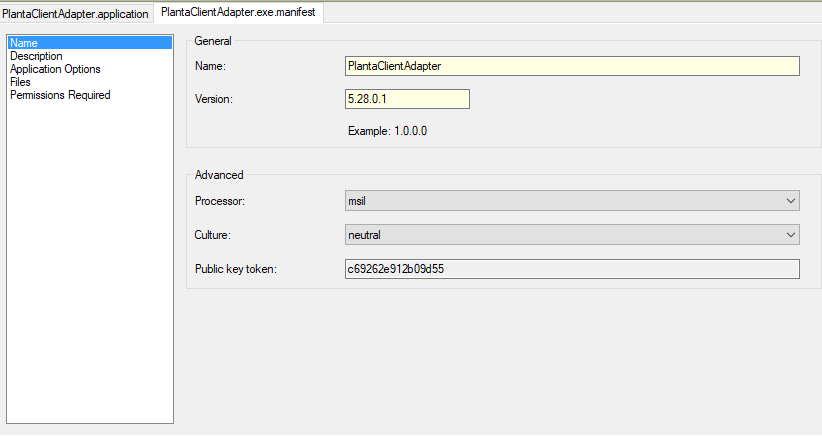Switch to the PlantaClientAdapter.application tab
This screenshot has height=437, width=822.
(x=75, y=14)
